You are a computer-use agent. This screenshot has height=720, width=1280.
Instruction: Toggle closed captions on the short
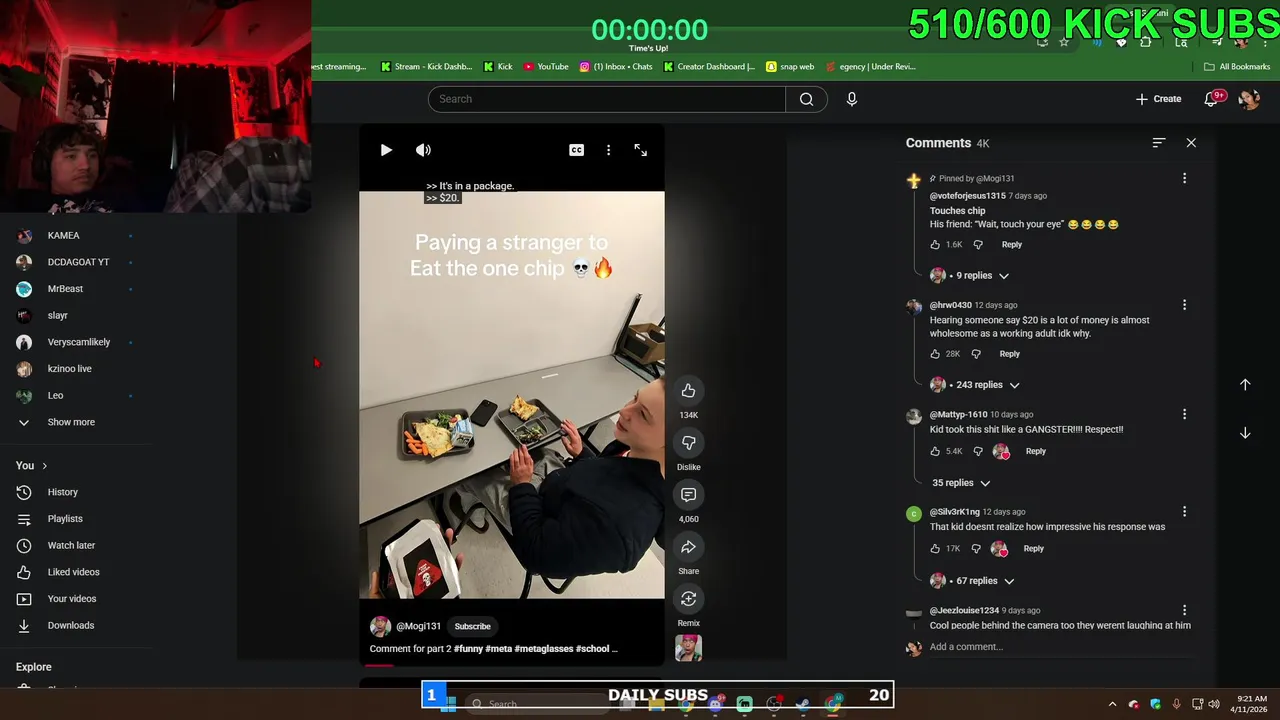click(x=577, y=150)
